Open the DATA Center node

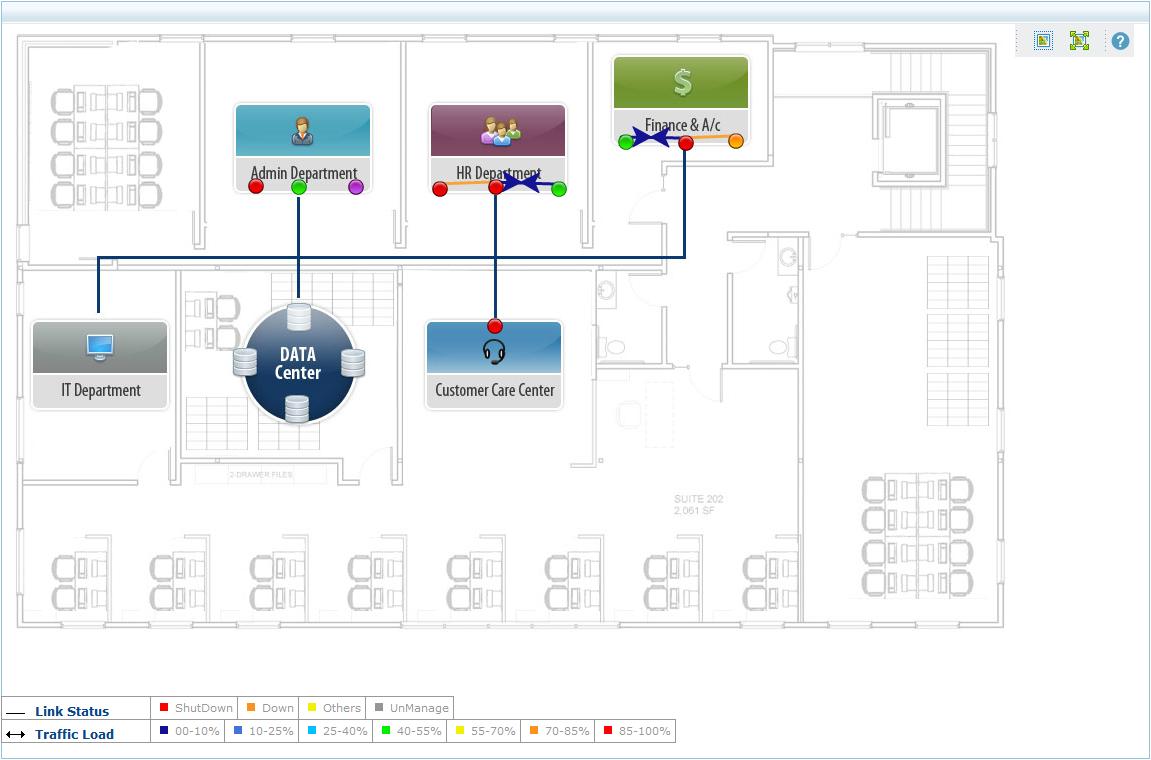[x=298, y=363]
